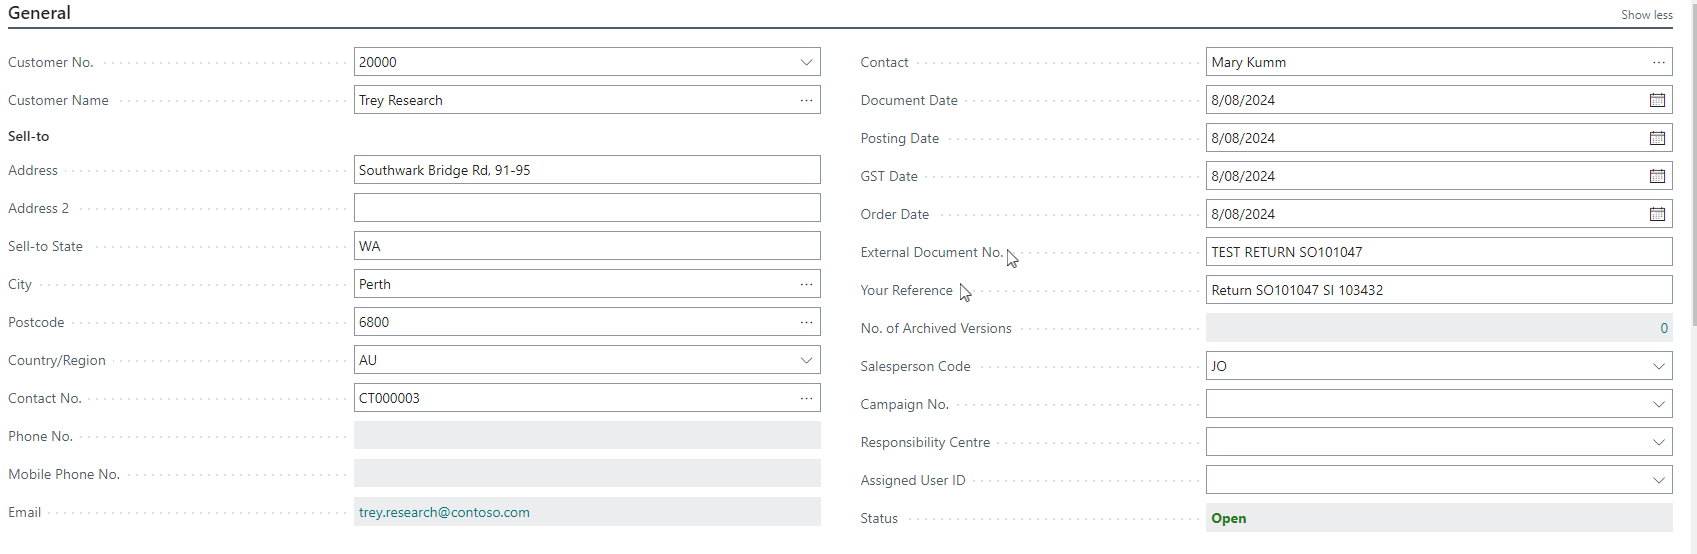Expand the Country/Region dropdown

pos(806,360)
